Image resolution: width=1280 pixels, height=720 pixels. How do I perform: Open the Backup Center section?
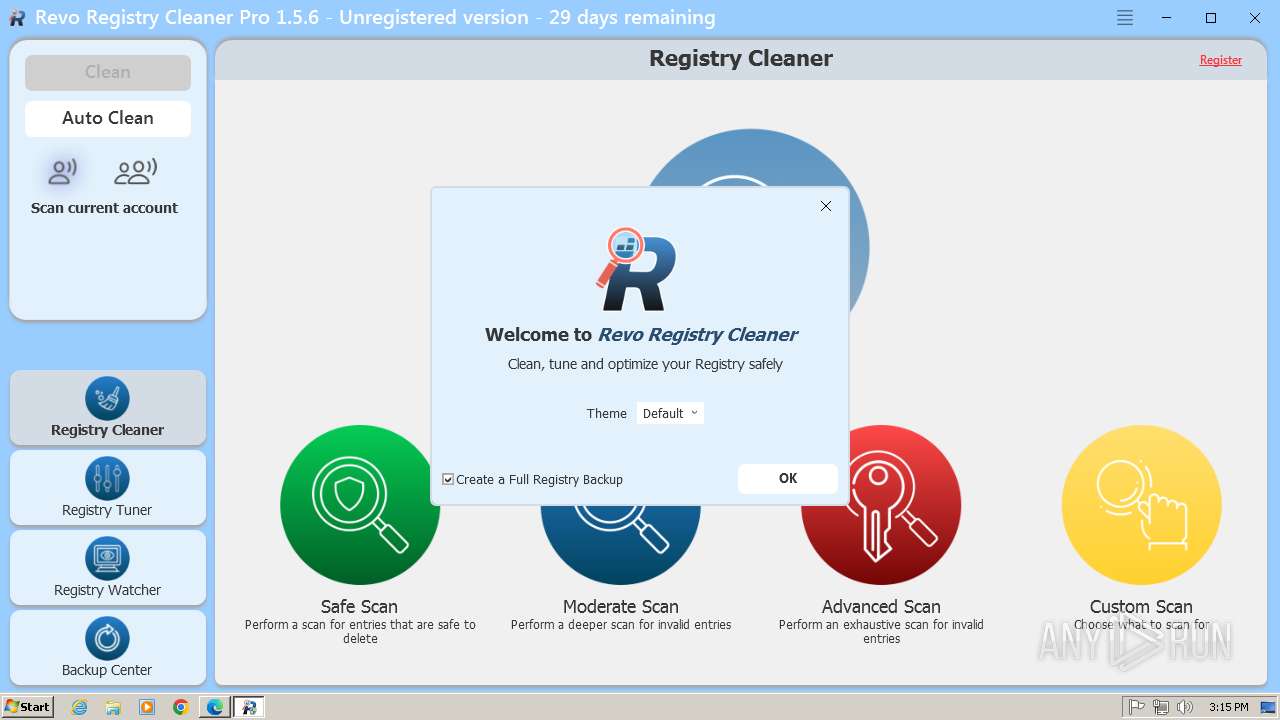tap(108, 648)
